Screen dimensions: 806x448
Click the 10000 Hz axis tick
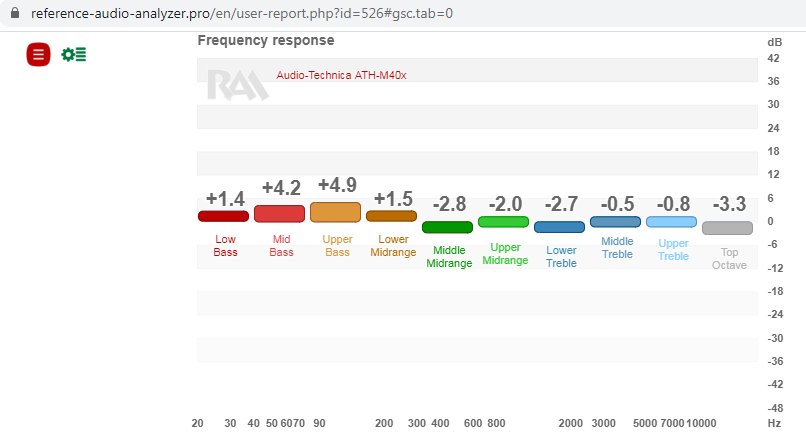(x=701, y=423)
